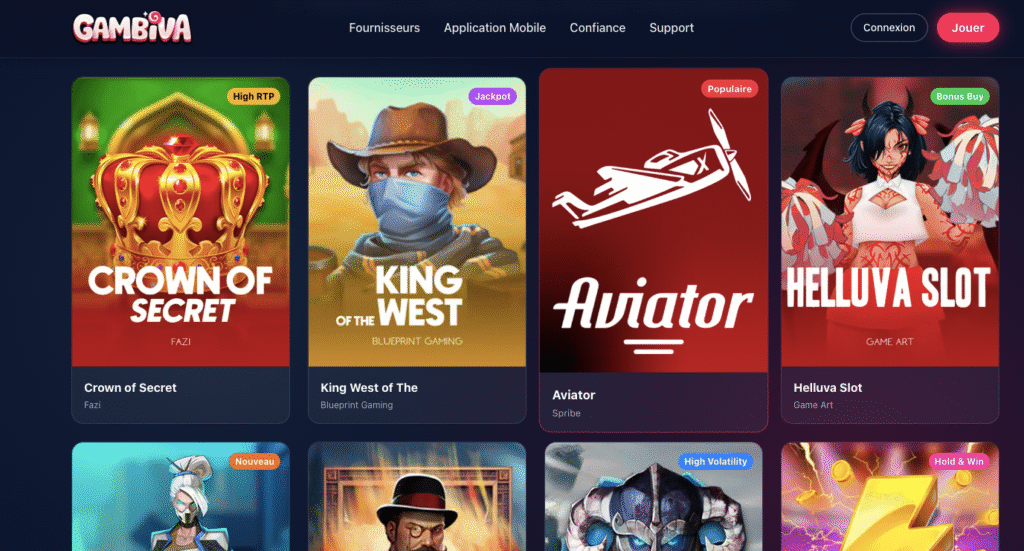Image resolution: width=1024 pixels, height=551 pixels.
Task: Open the Application Mobile page
Action: [494, 28]
